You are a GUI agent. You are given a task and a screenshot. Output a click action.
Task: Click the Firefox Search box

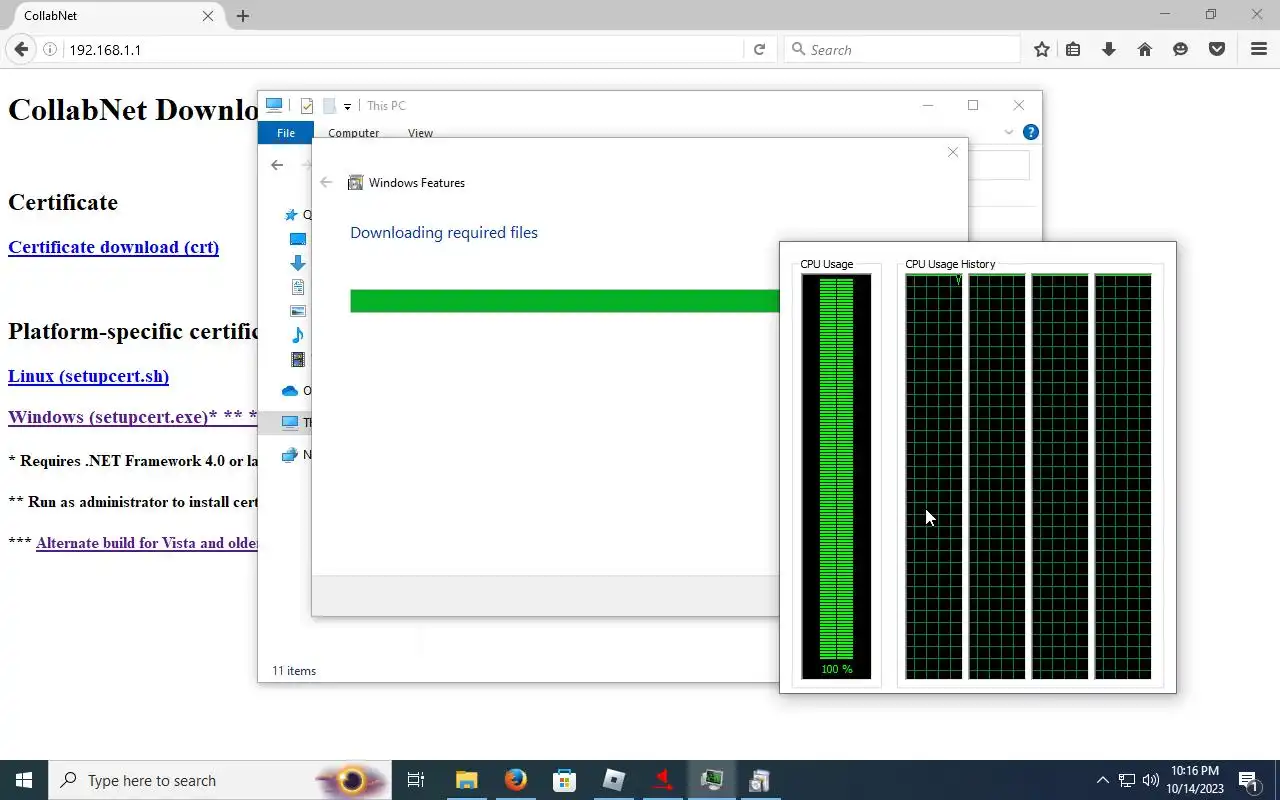pos(903,49)
